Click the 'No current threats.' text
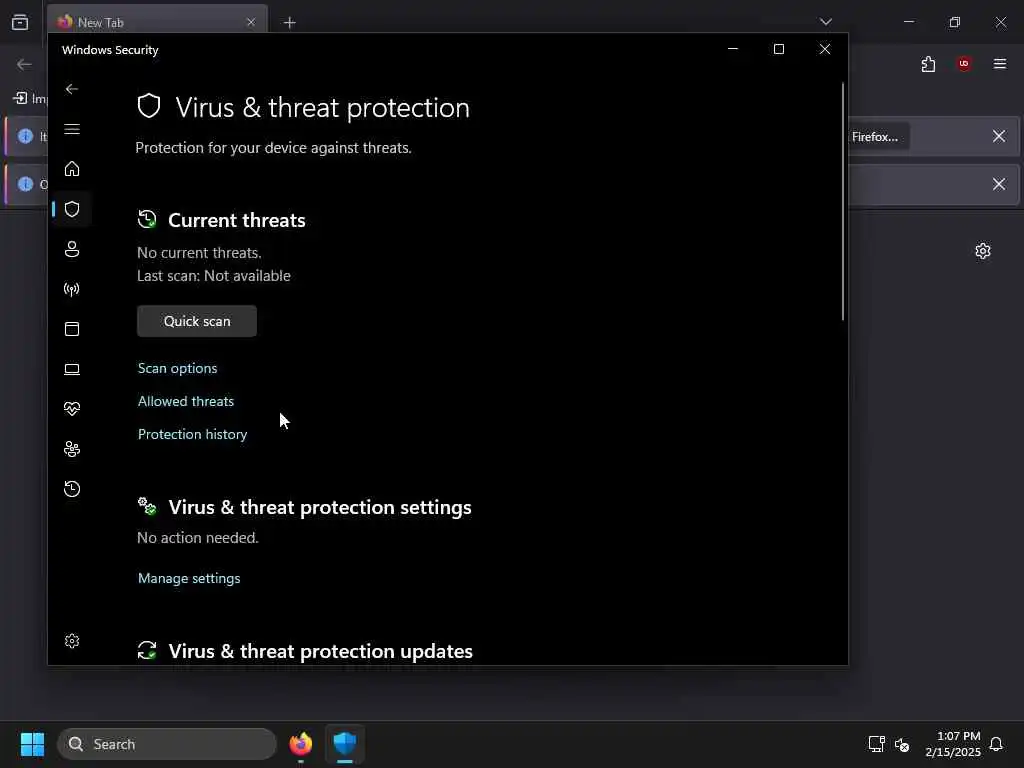The width and height of the screenshot is (1024, 768). click(199, 253)
